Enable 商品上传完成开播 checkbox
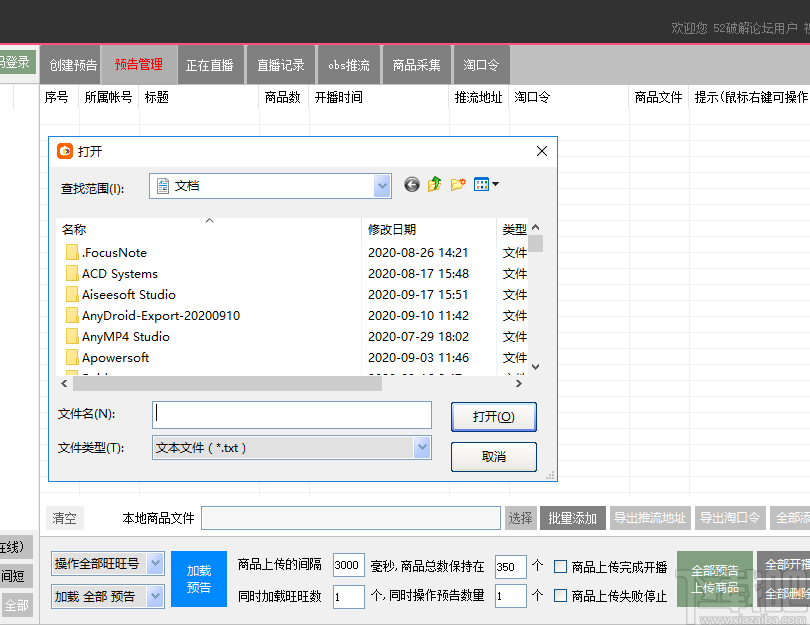This screenshot has height=625, width=810. click(x=560, y=567)
